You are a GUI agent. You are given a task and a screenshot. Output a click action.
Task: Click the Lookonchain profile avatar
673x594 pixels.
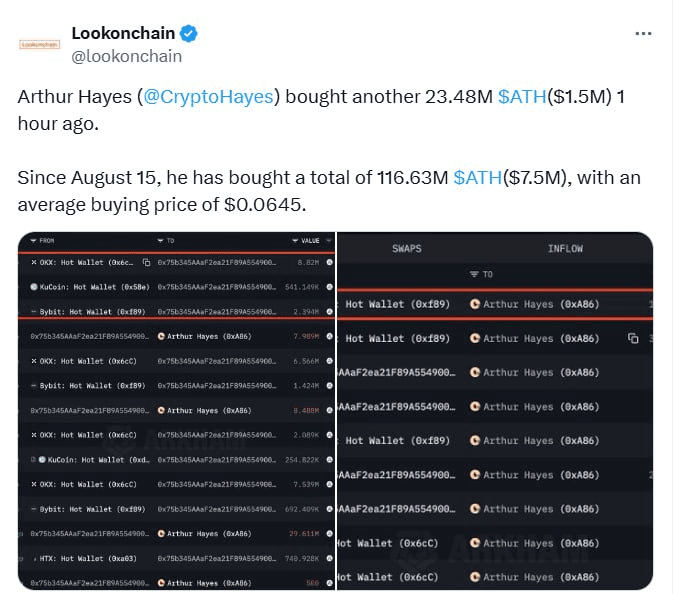pyautogui.click(x=41, y=45)
